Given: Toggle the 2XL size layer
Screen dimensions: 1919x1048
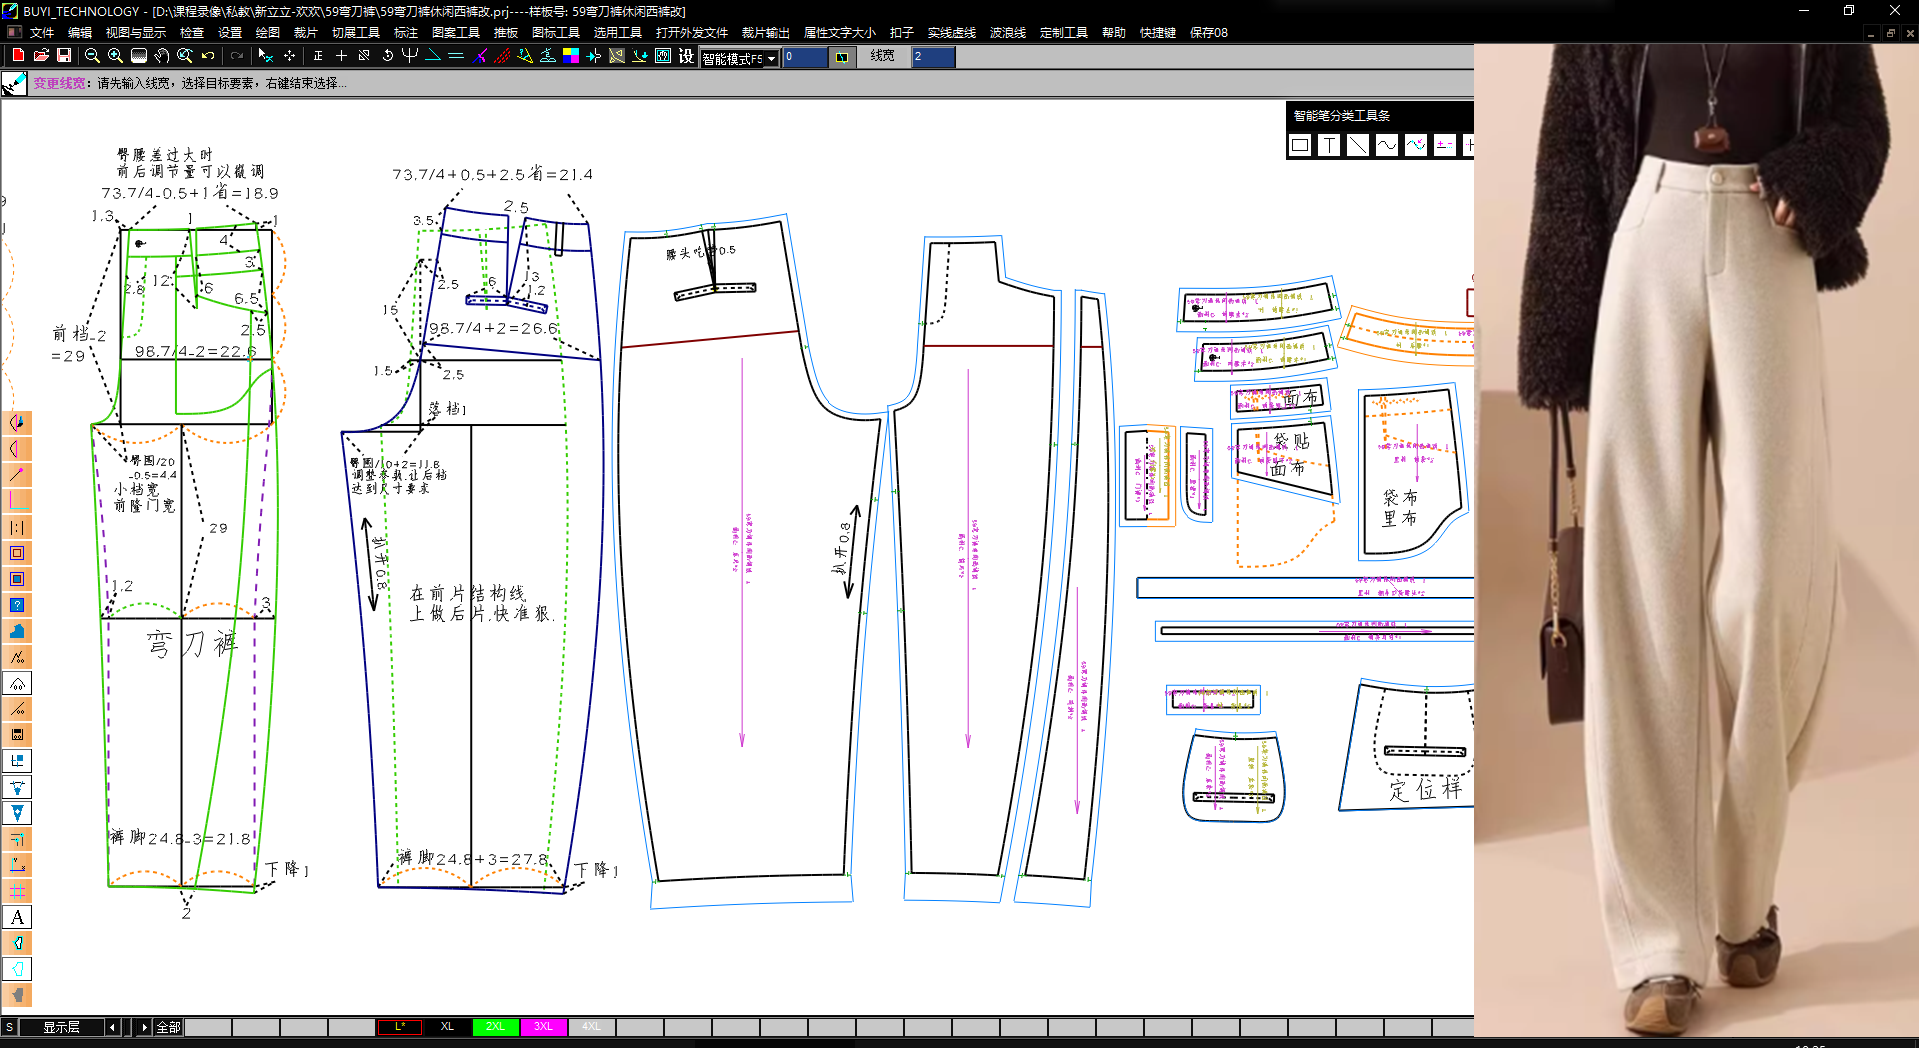Looking at the screenshot, I should 495,1027.
